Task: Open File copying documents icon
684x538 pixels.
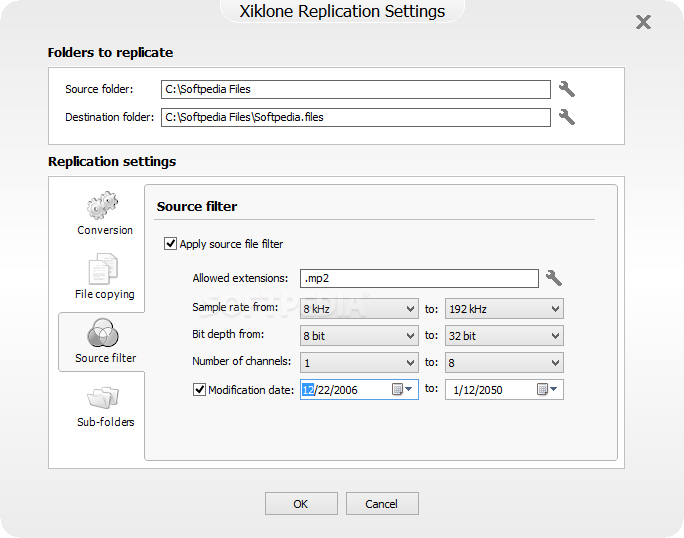Action: click(103, 269)
